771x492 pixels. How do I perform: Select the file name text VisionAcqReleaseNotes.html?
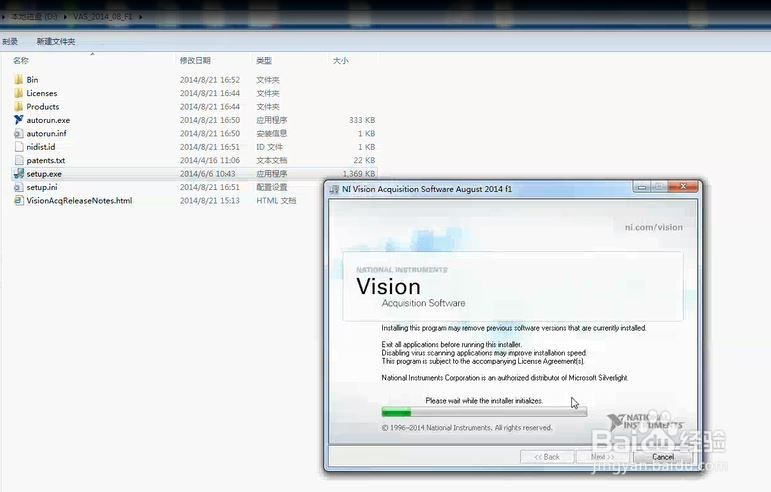(79, 201)
